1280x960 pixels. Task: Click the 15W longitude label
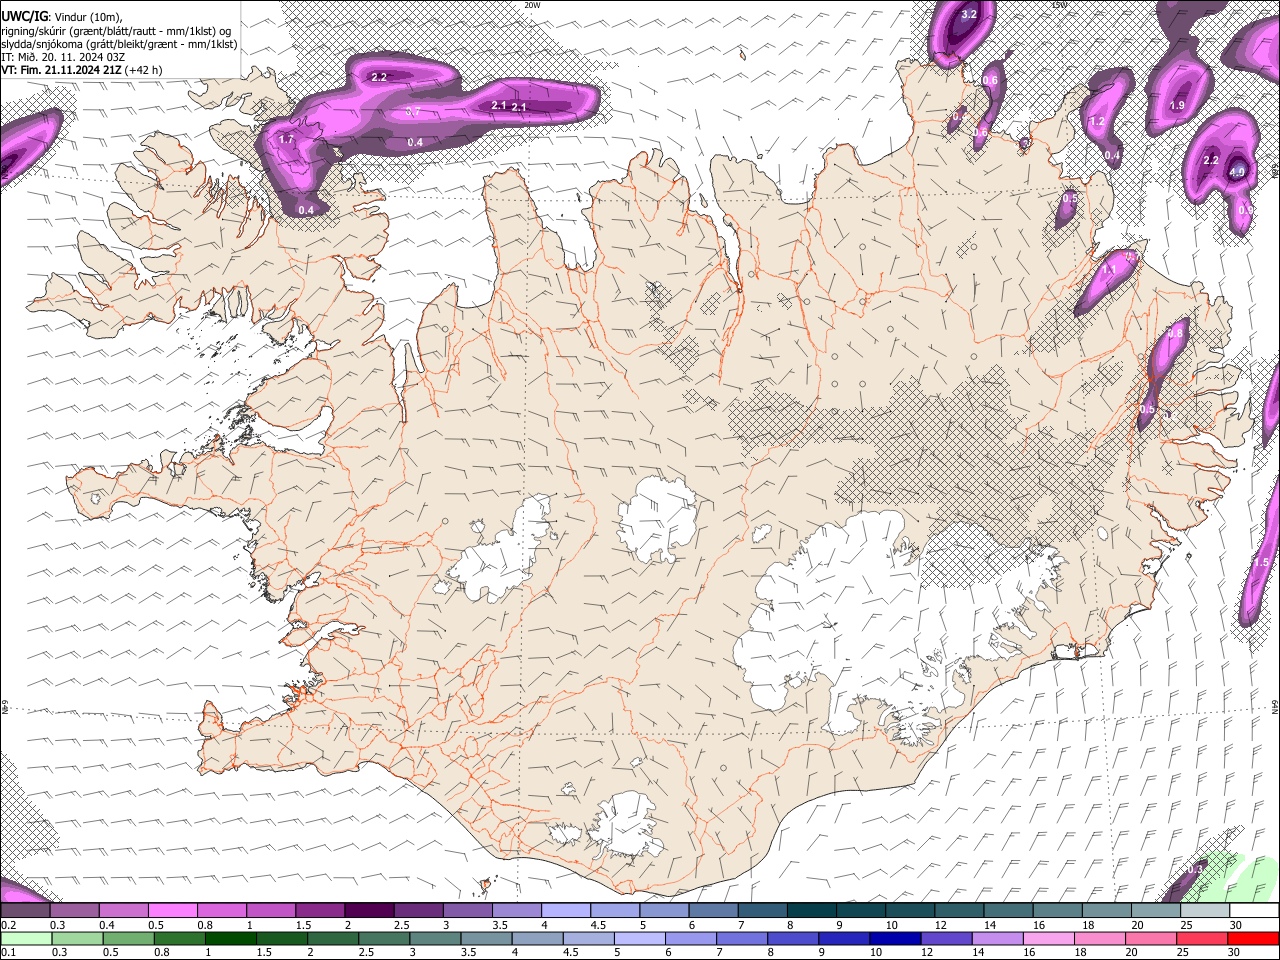tap(1059, 5)
